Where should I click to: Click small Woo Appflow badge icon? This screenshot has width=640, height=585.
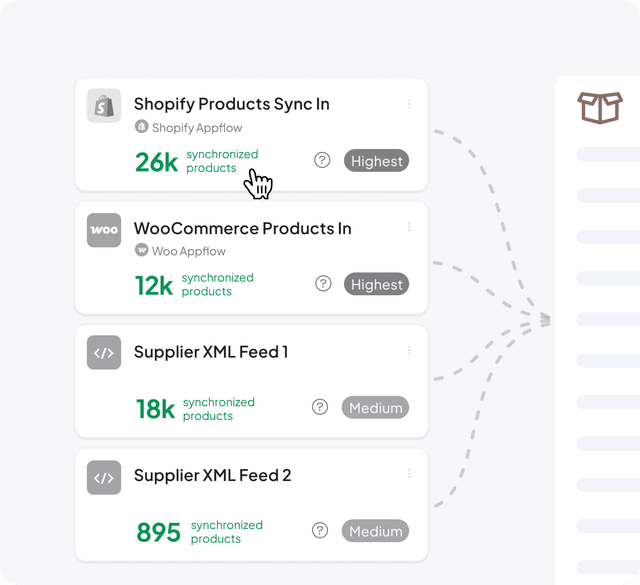pos(141,250)
